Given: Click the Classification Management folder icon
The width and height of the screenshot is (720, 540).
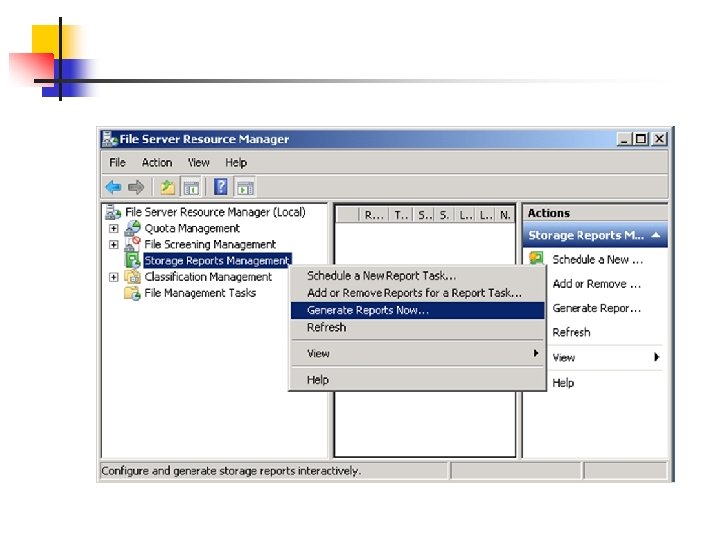Looking at the screenshot, I should (133, 277).
